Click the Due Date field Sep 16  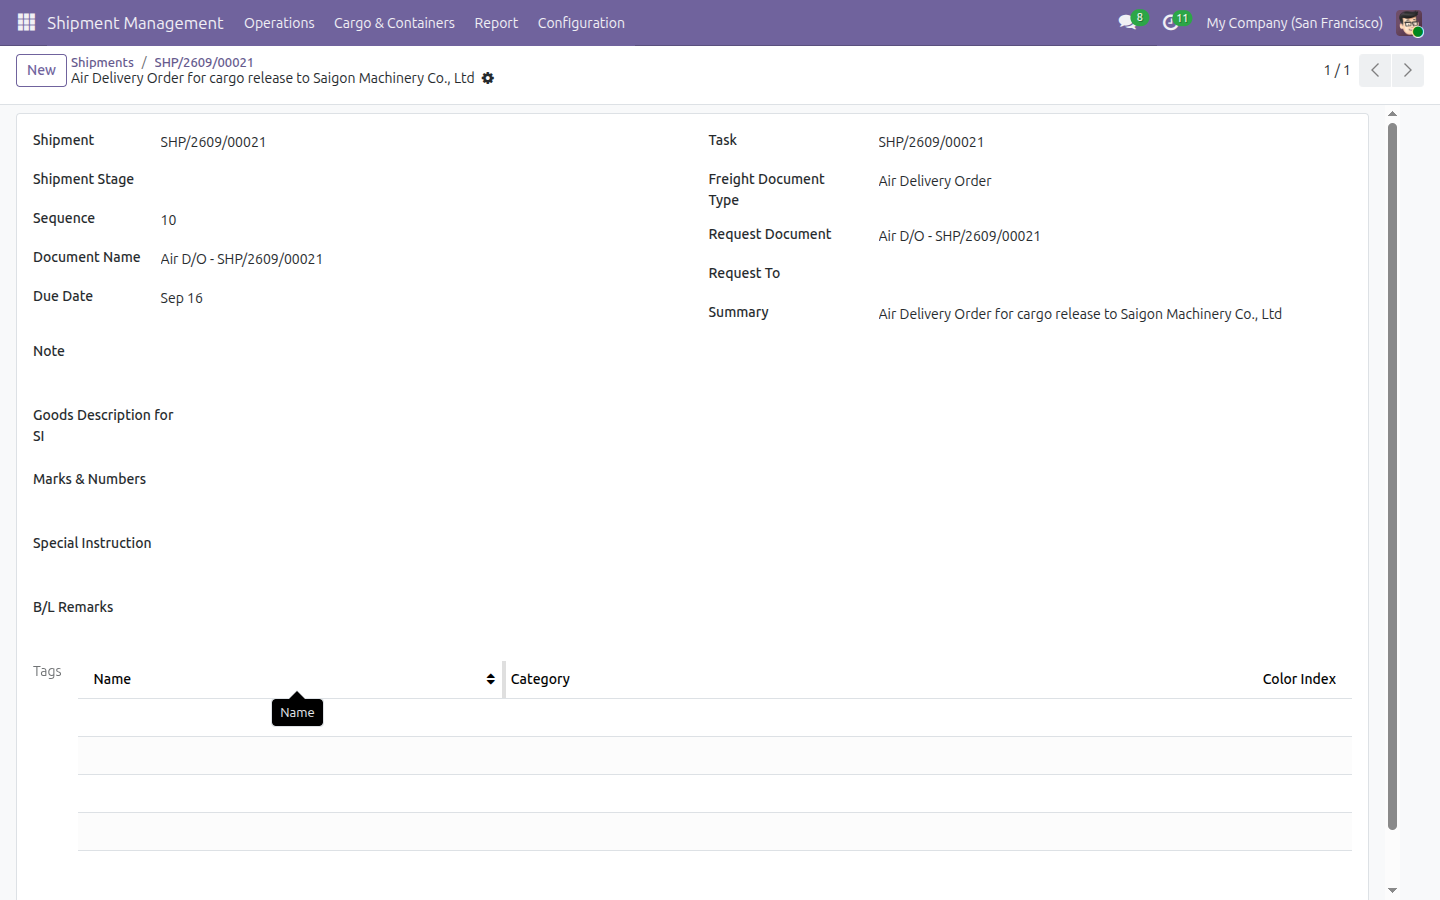[x=181, y=298]
